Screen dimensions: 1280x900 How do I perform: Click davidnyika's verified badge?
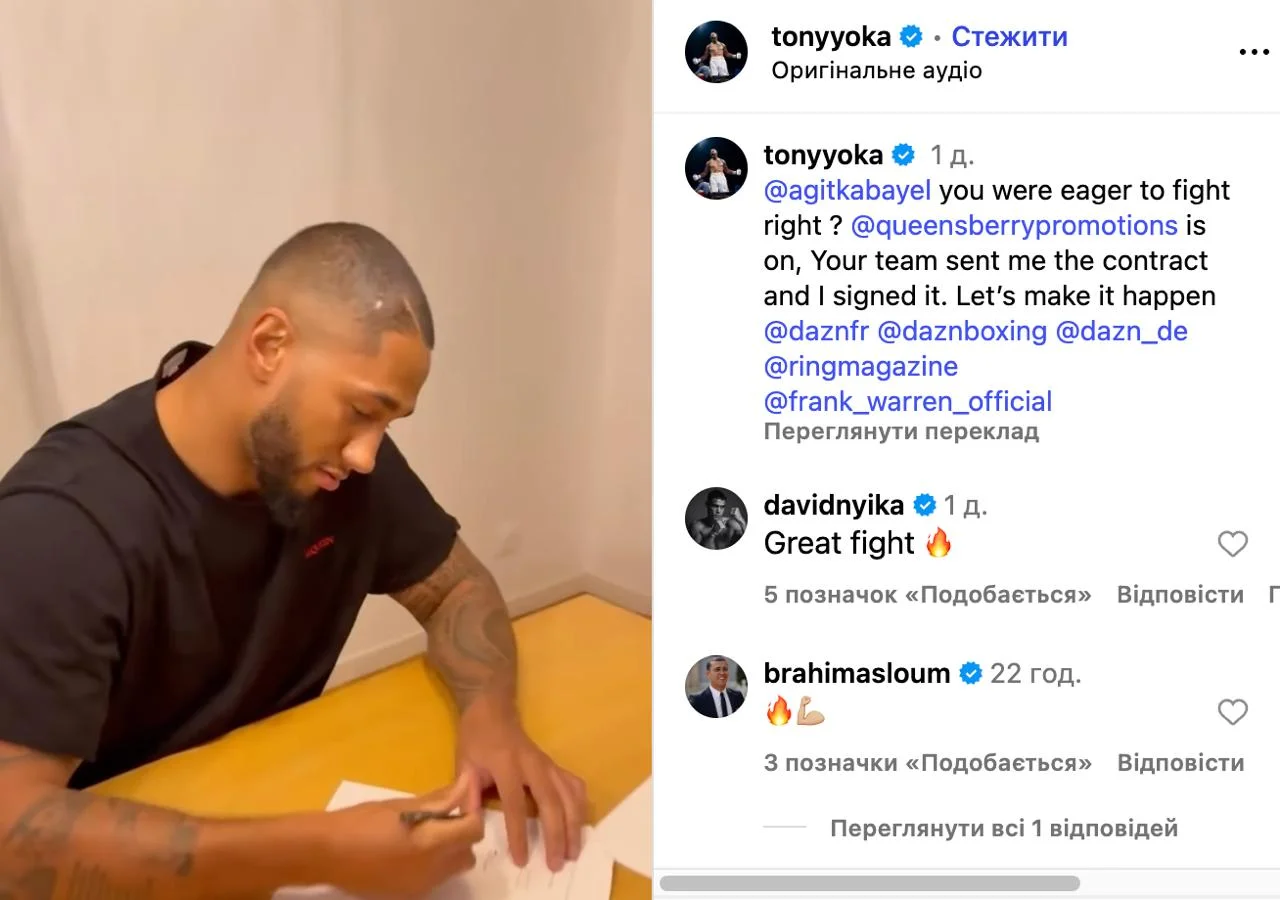pyautogui.click(x=925, y=505)
